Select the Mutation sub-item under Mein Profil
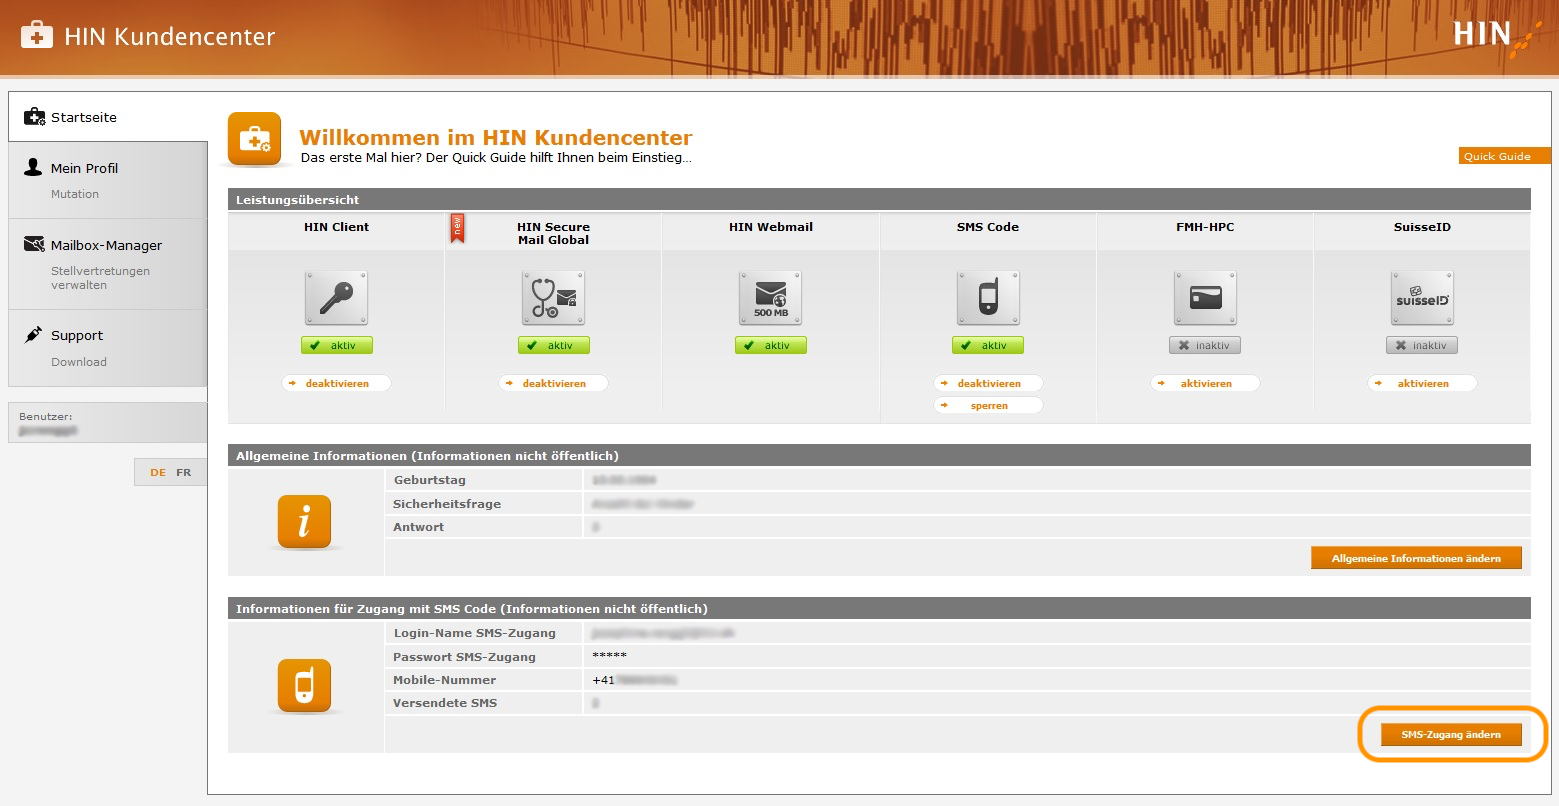 (75, 194)
